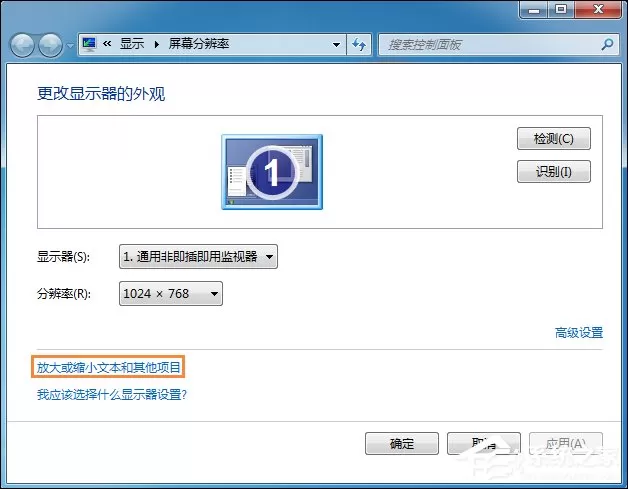The width and height of the screenshot is (628, 489).
Task: Confirm with the 确定 button
Action: pos(402,443)
